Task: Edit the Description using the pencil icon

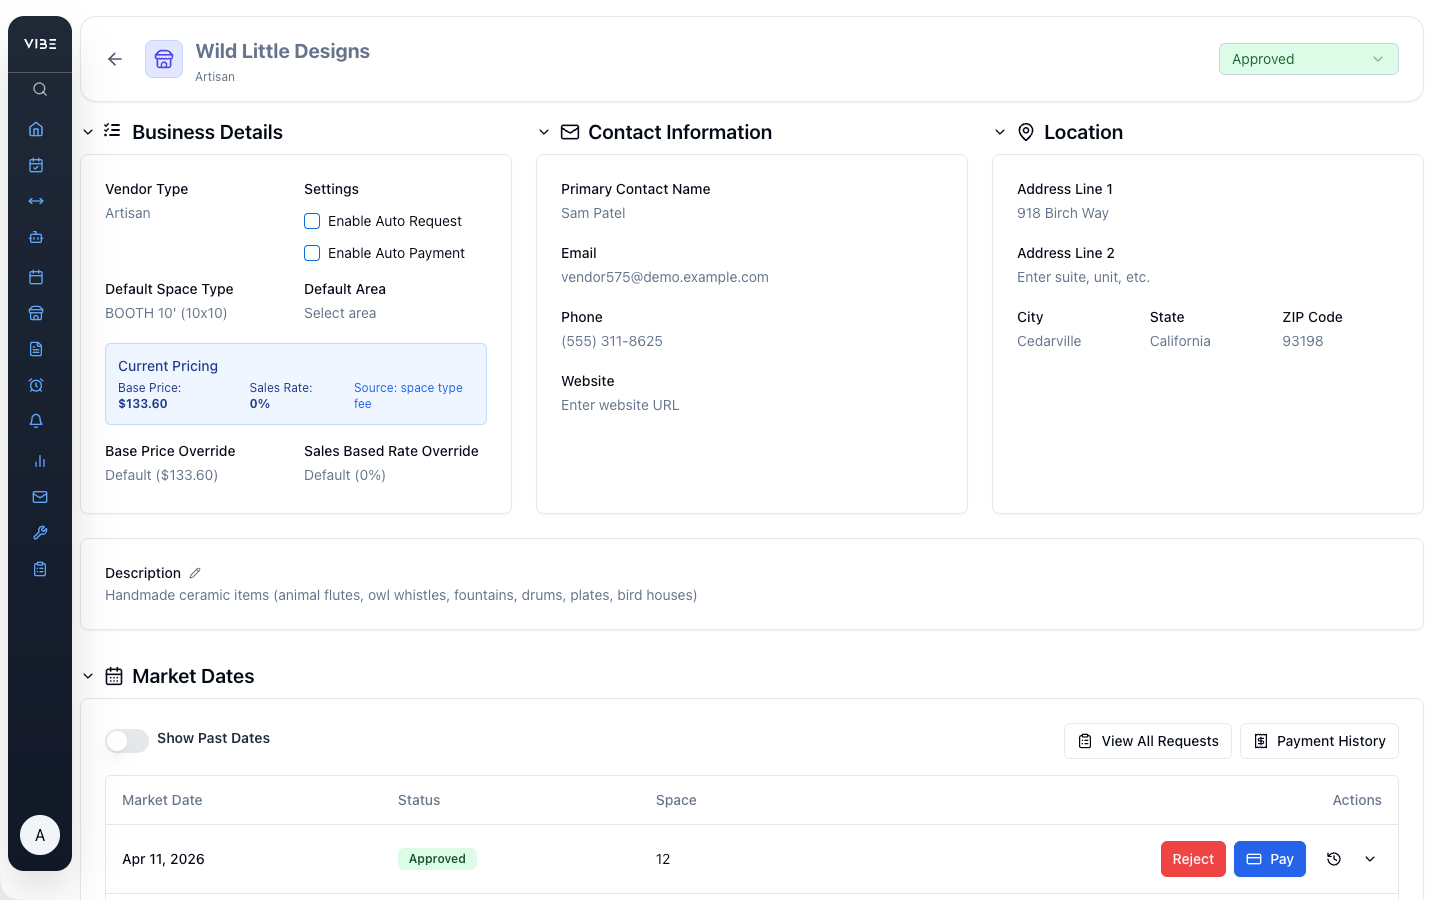Action: [x=195, y=572]
